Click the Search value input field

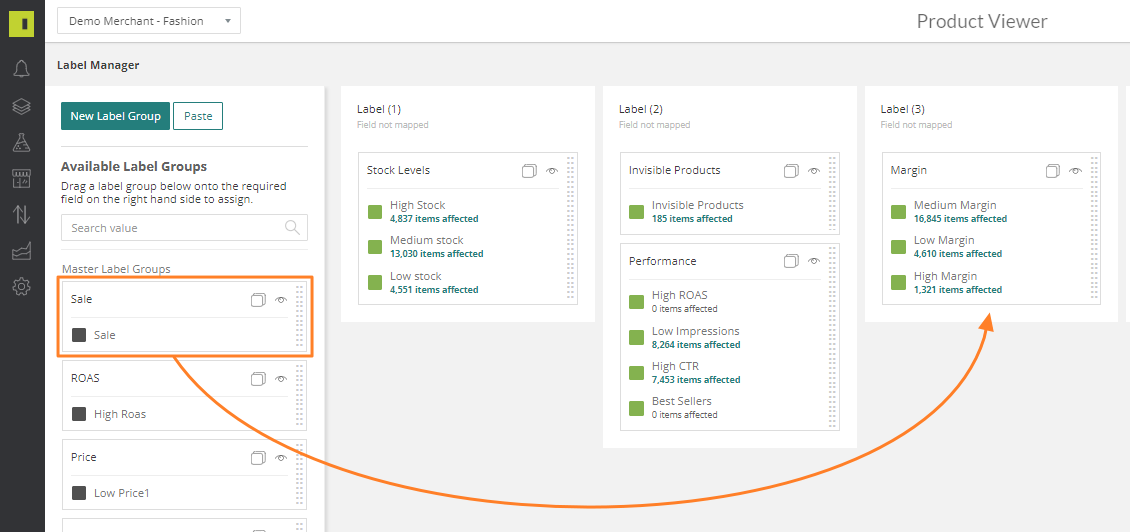pyautogui.click(x=184, y=228)
